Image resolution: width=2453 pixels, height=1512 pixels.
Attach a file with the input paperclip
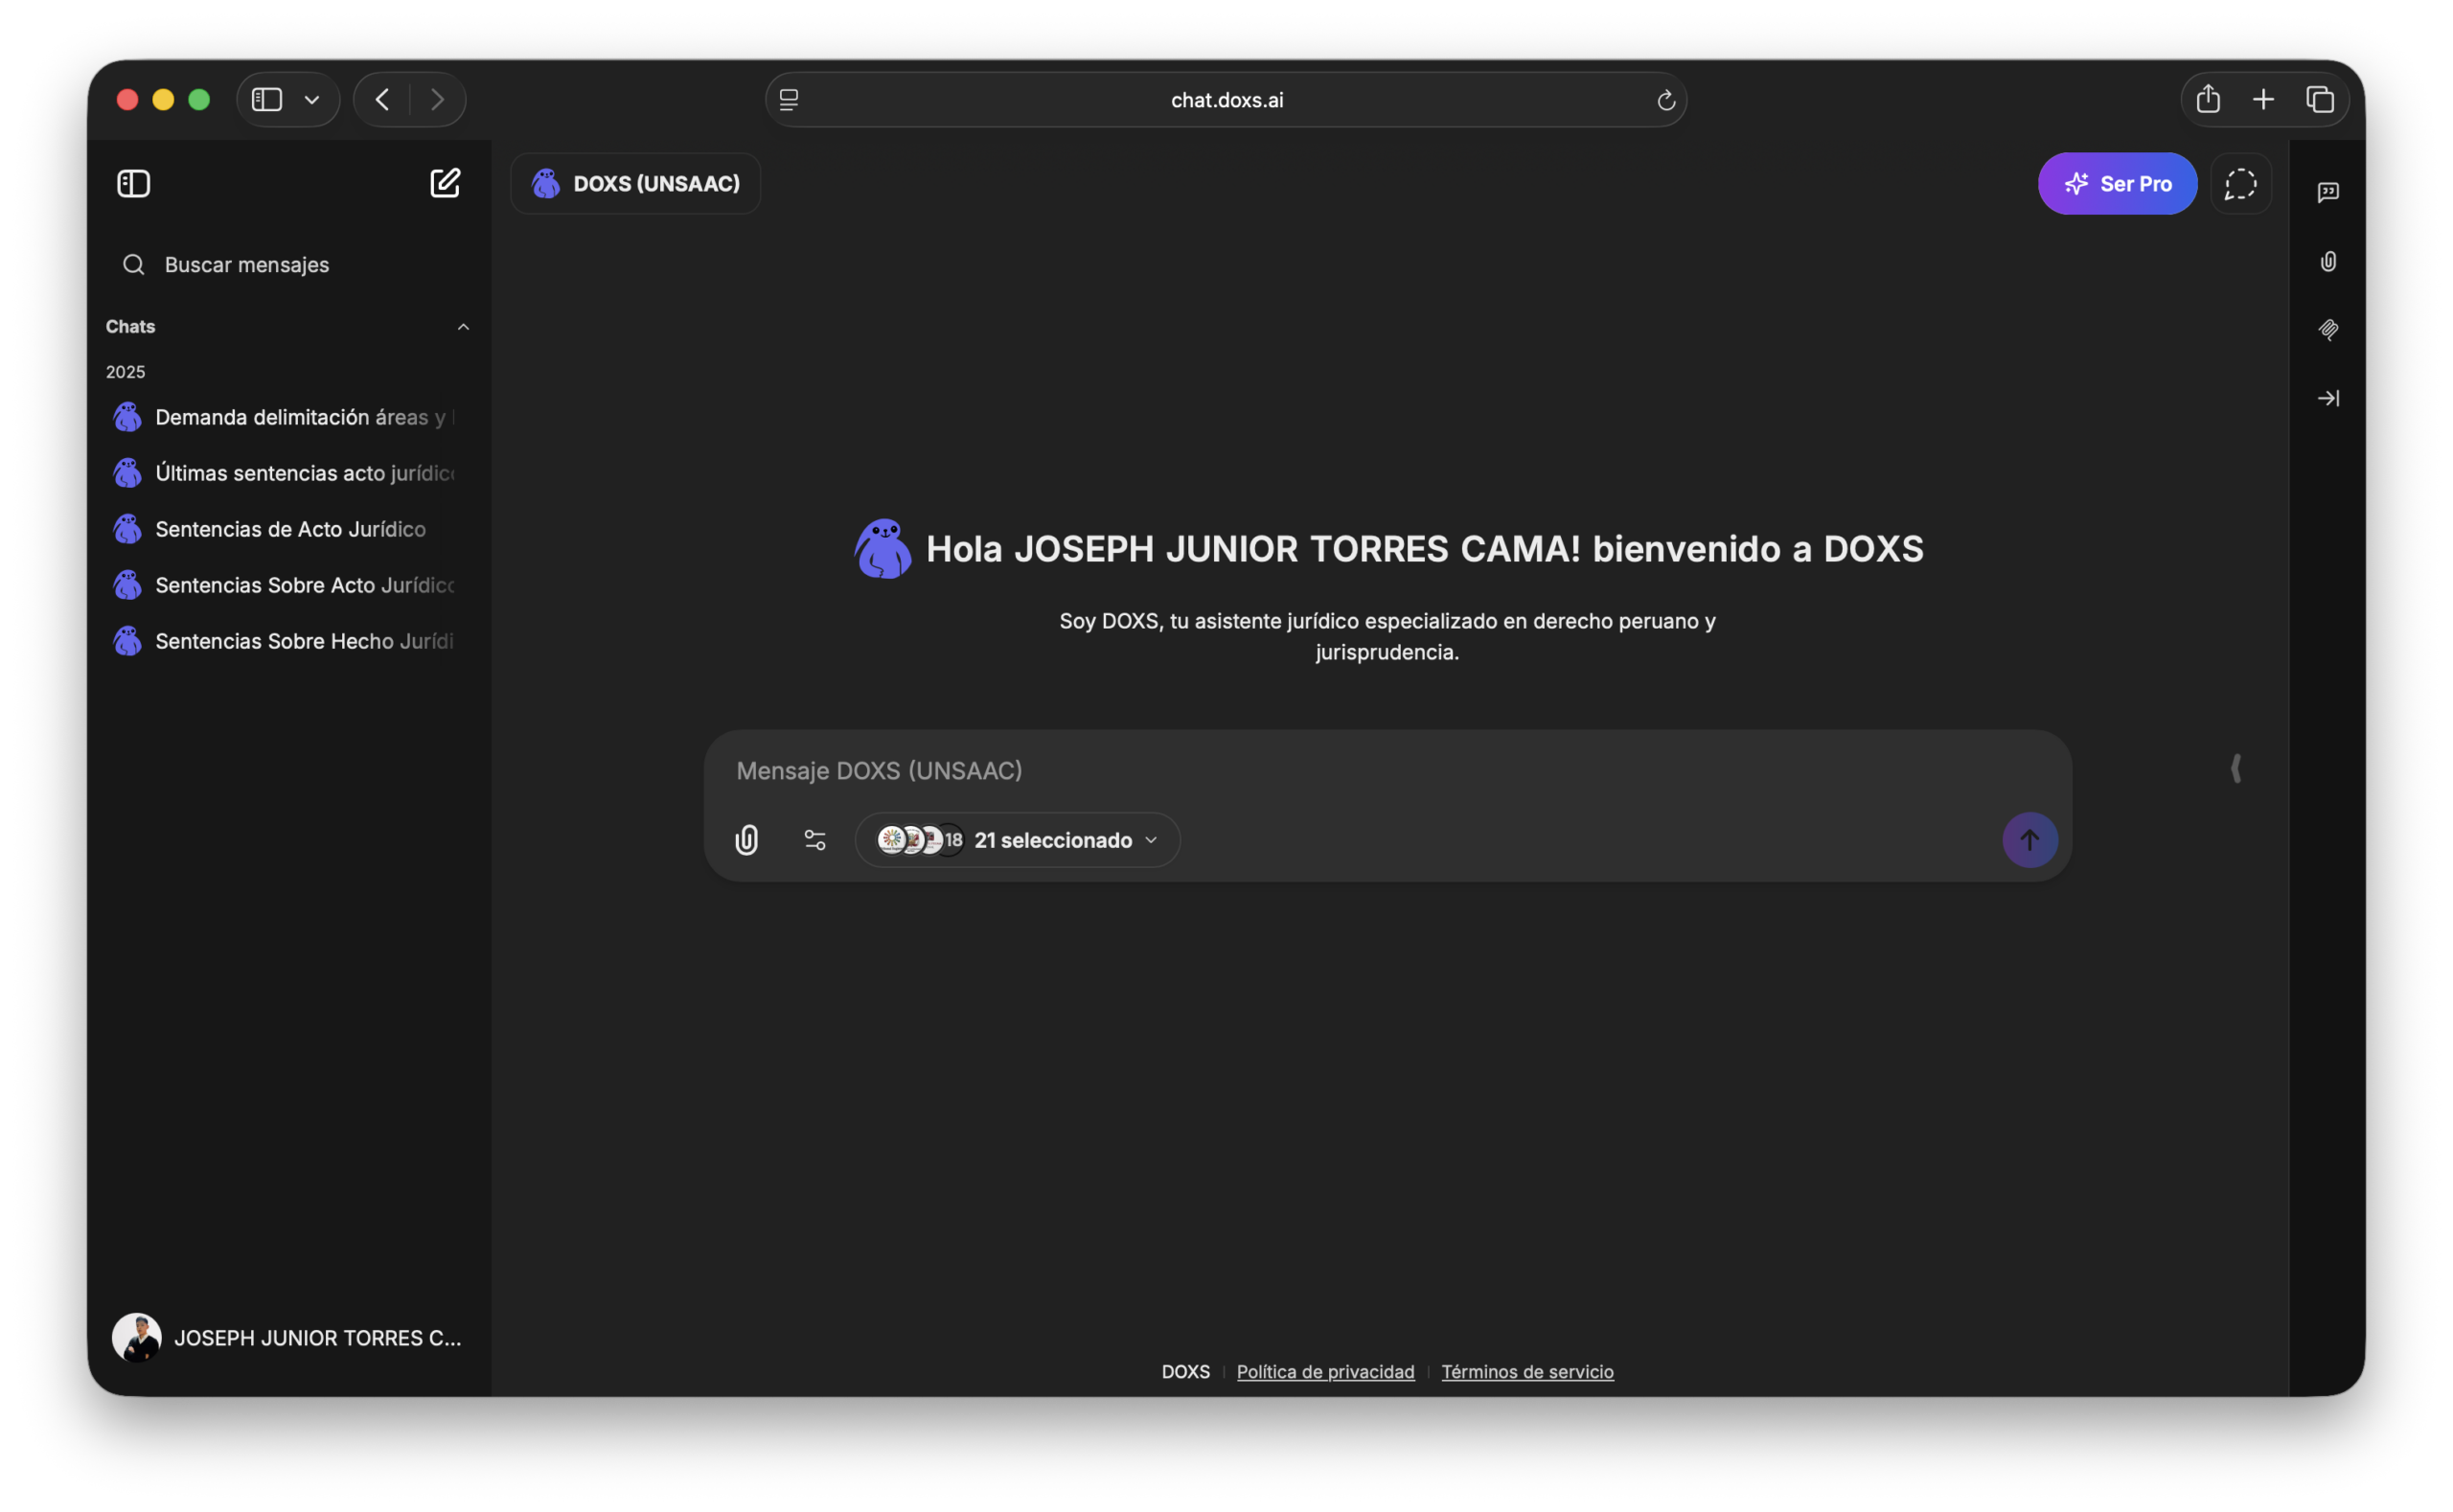[x=746, y=840]
